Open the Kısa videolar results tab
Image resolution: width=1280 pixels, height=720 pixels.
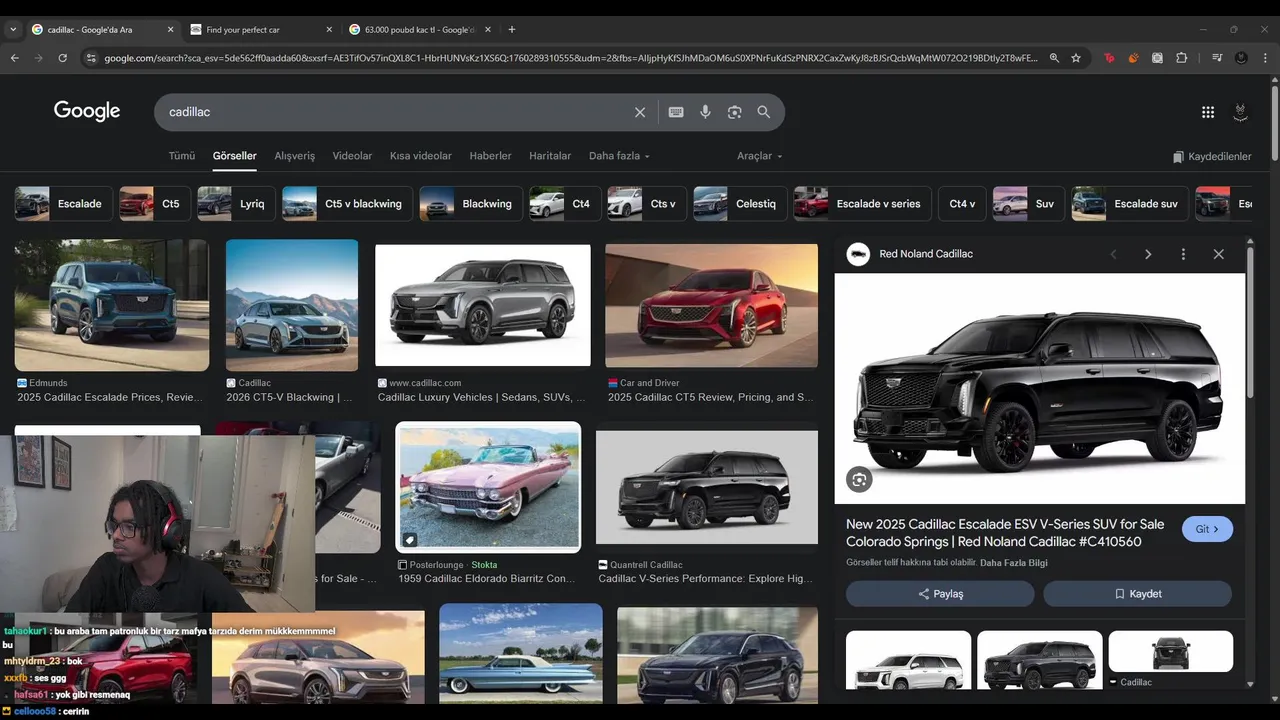[421, 156]
